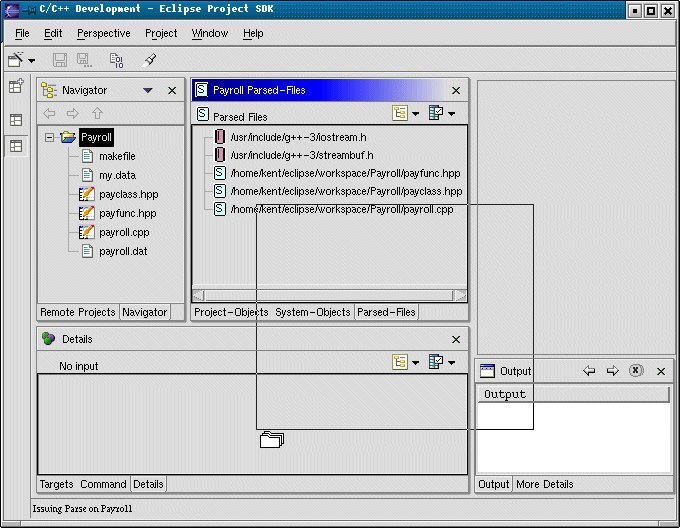
Task: Select the payroll.cpp file icon in Navigator
Action: (87, 232)
